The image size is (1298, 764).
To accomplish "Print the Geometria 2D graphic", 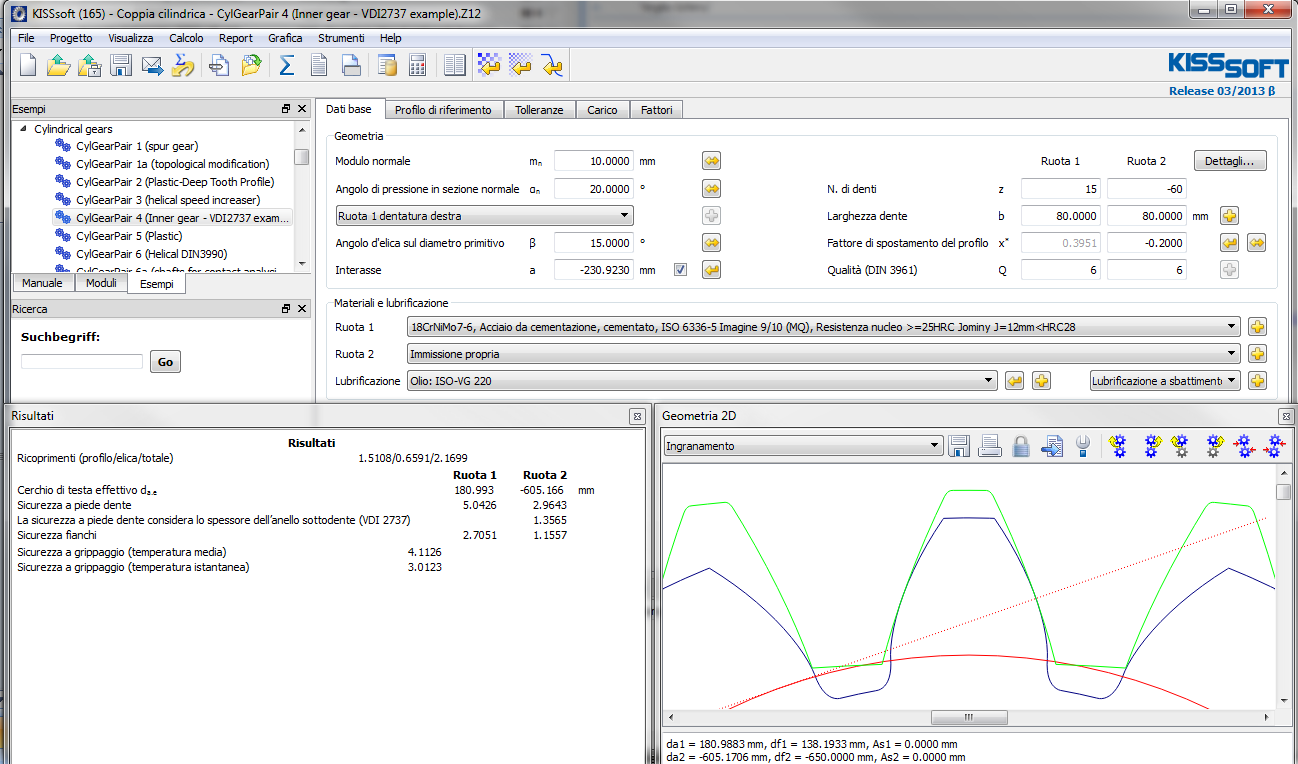I will pyautogui.click(x=990, y=446).
